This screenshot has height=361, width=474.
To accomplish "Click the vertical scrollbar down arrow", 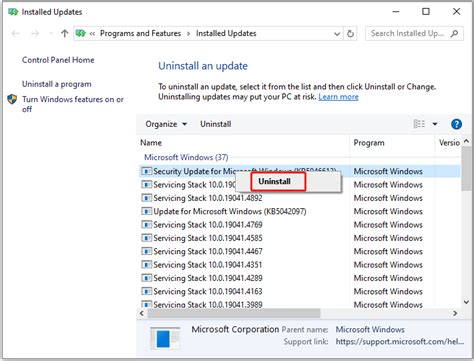I will [x=466, y=302].
